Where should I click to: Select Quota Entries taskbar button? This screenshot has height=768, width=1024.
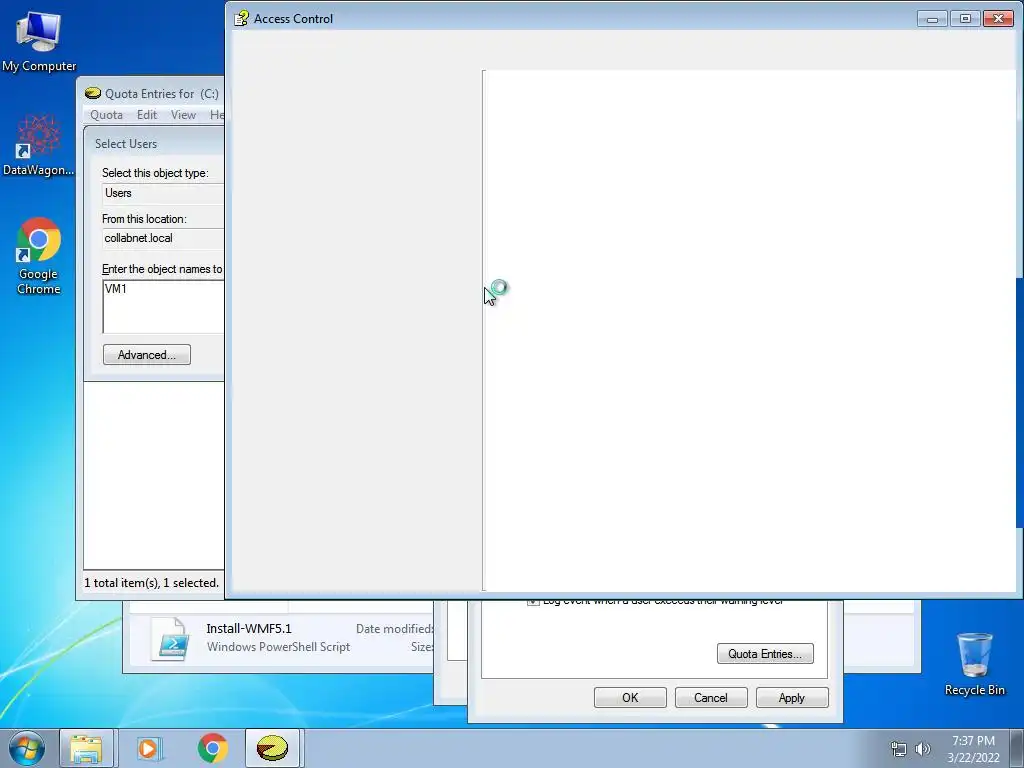[272, 748]
